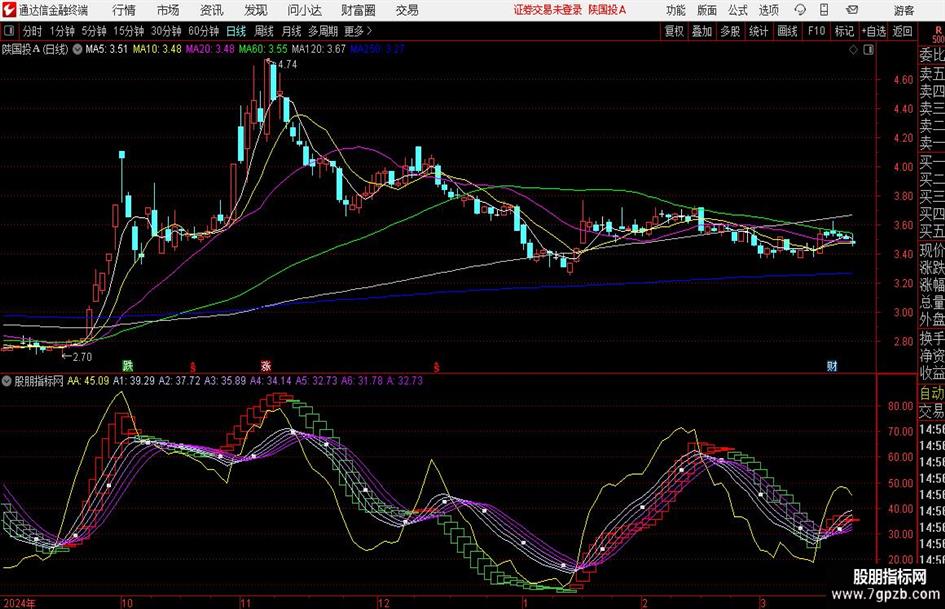
Task: Expand the dropdown arrow beside 陕国投A (日线)
Action: click(x=77, y=49)
